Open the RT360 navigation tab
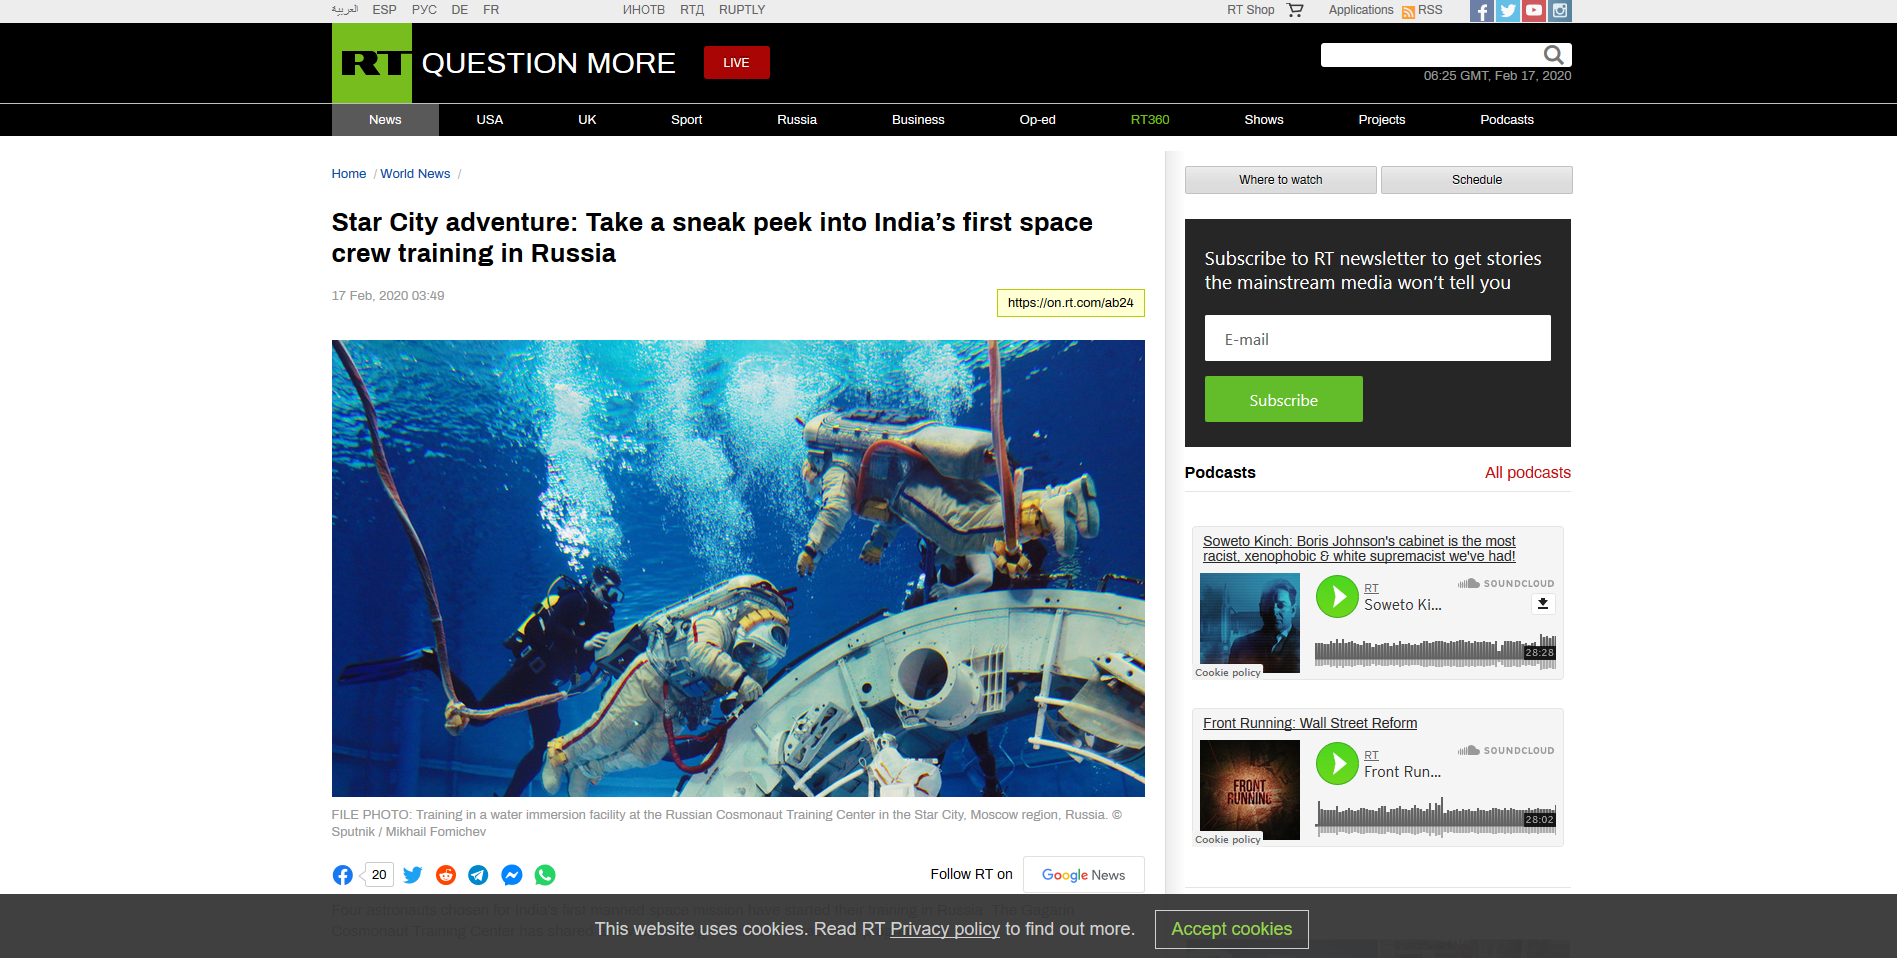This screenshot has width=1897, height=958. (x=1150, y=120)
